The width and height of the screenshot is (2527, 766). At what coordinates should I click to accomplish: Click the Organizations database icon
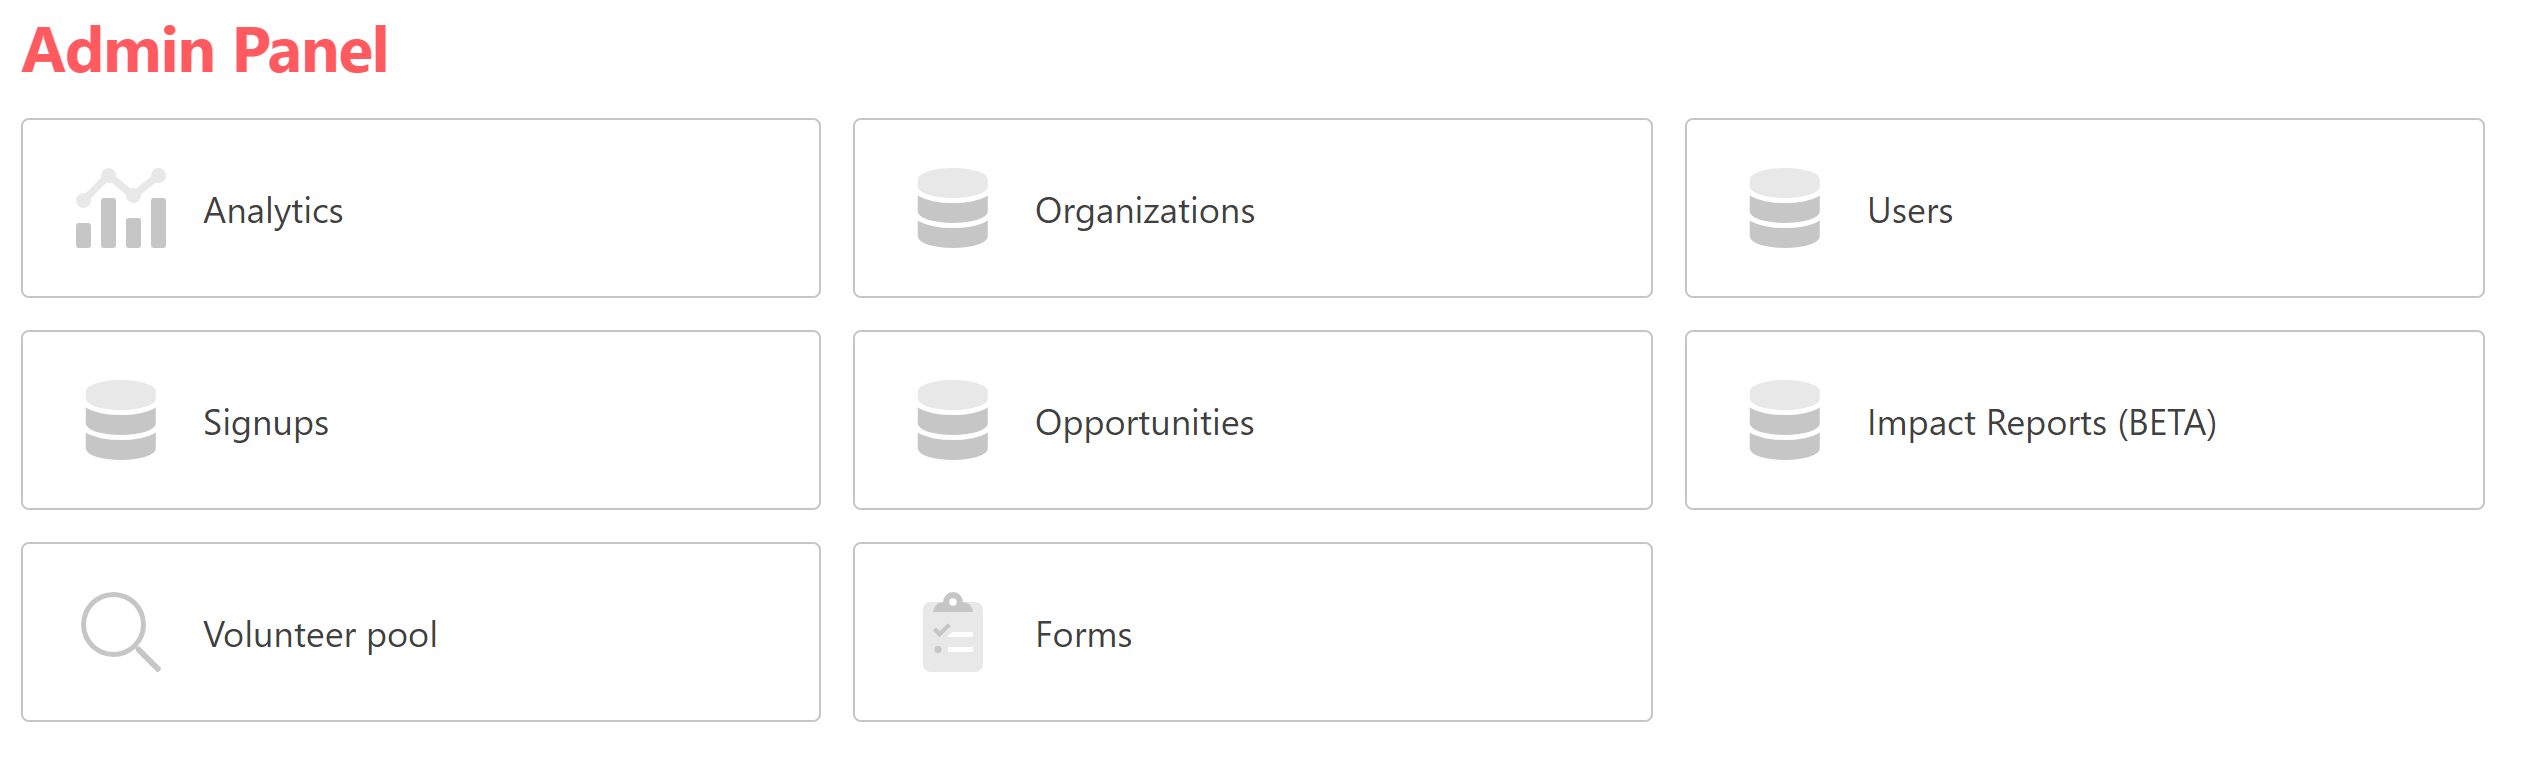(x=952, y=209)
